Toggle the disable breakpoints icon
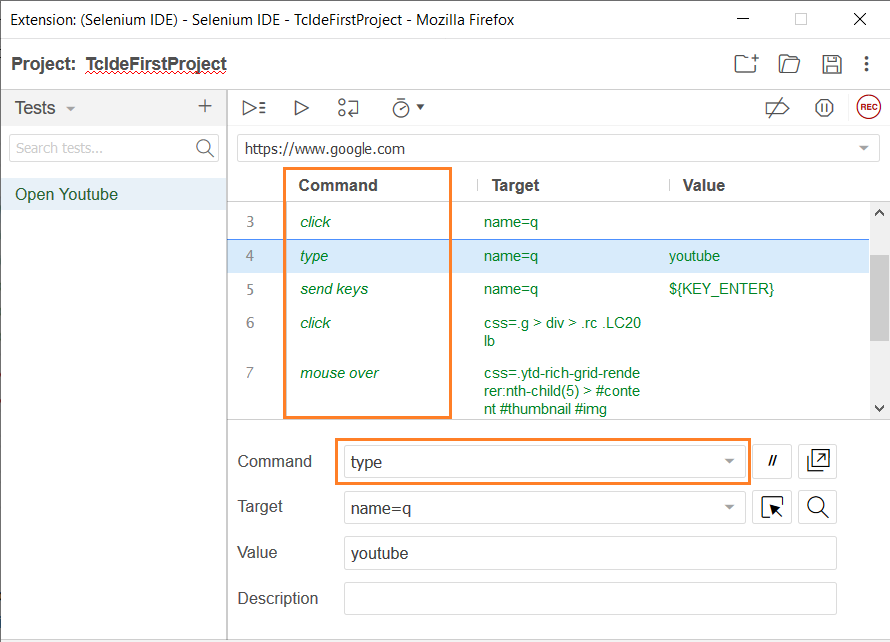 tap(777, 107)
